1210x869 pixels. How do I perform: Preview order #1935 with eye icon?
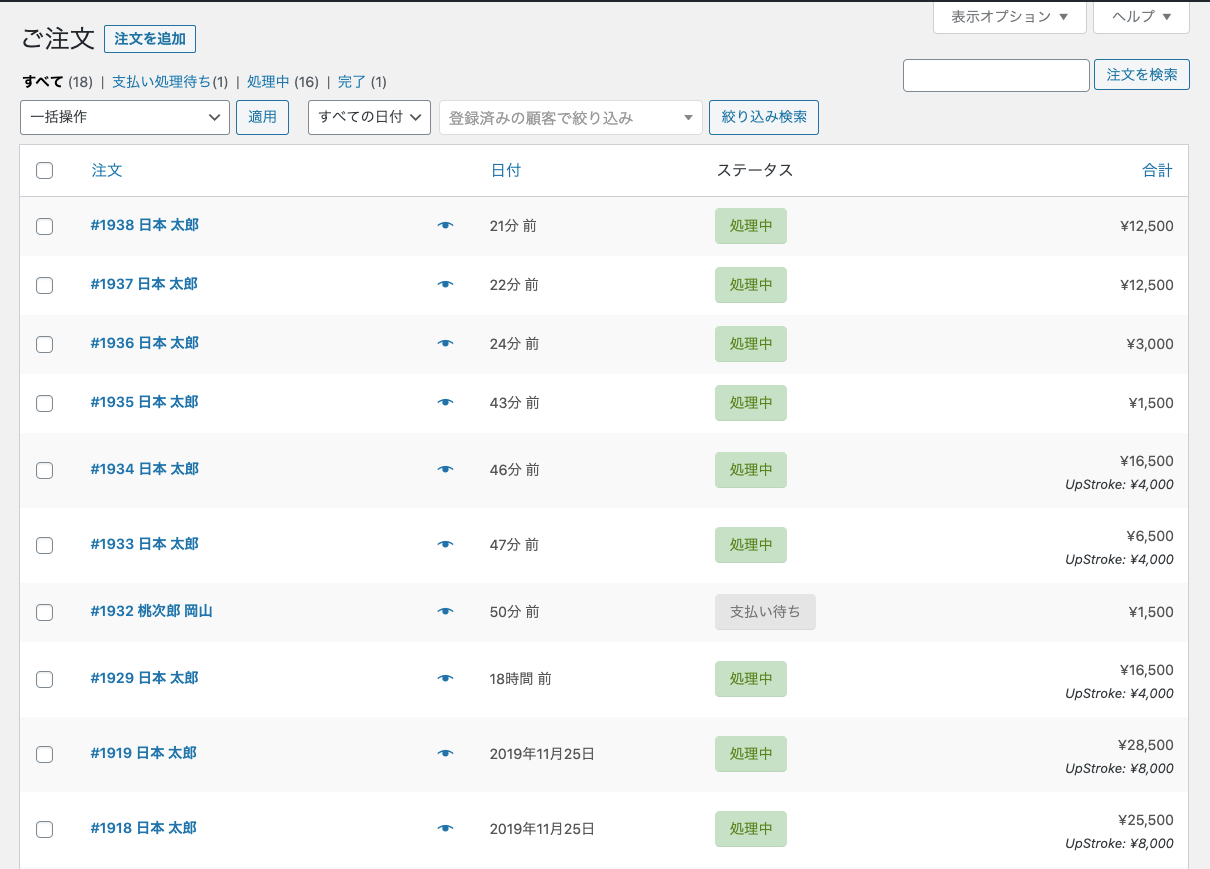tap(445, 403)
